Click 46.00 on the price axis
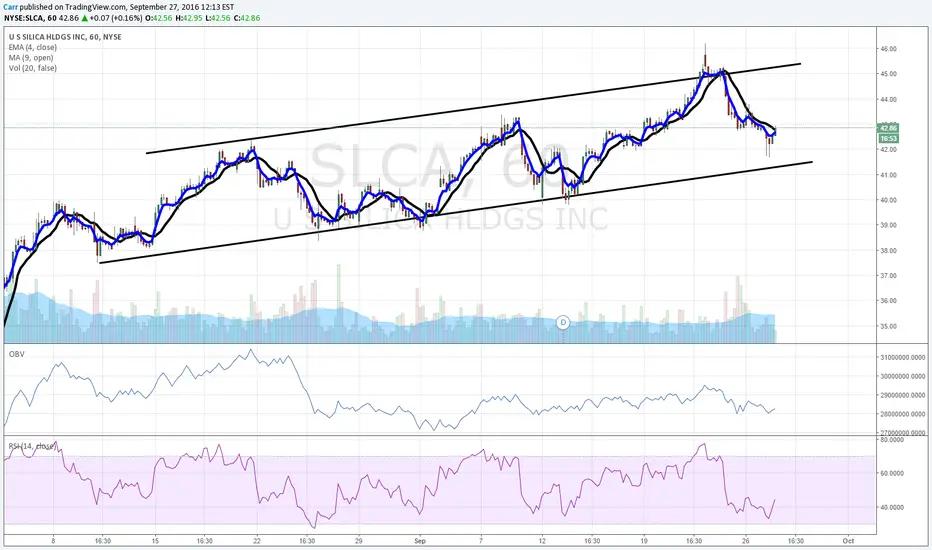The width and height of the screenshot is (932, 550). 889,49
